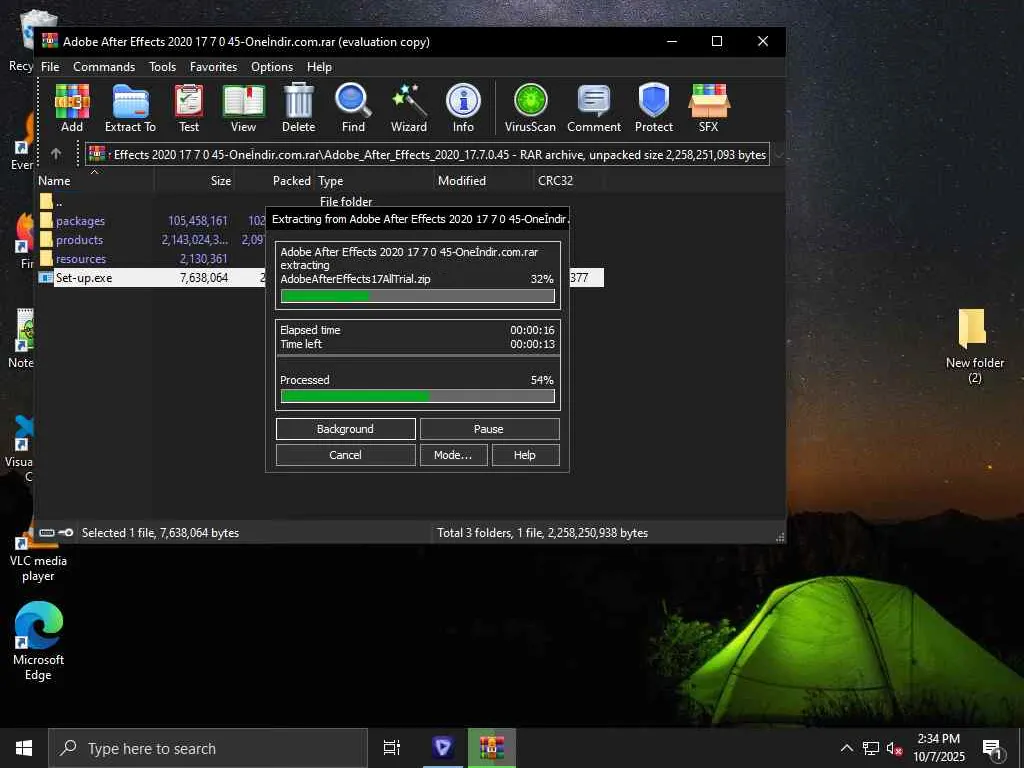Click the Mode... button

click(x=453, y=455)
